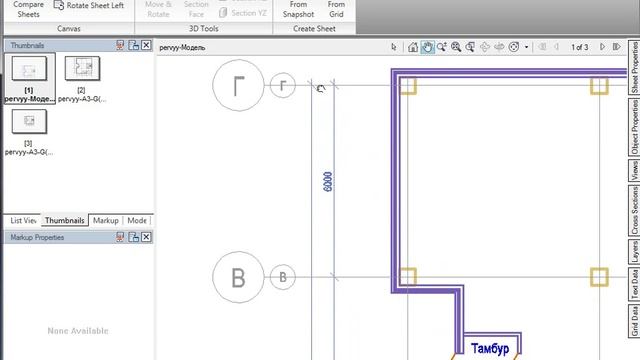The width and height of the screenshot is (640, 360).
Task: Open the SteeringWheels tool
Action: coord(514,47)
